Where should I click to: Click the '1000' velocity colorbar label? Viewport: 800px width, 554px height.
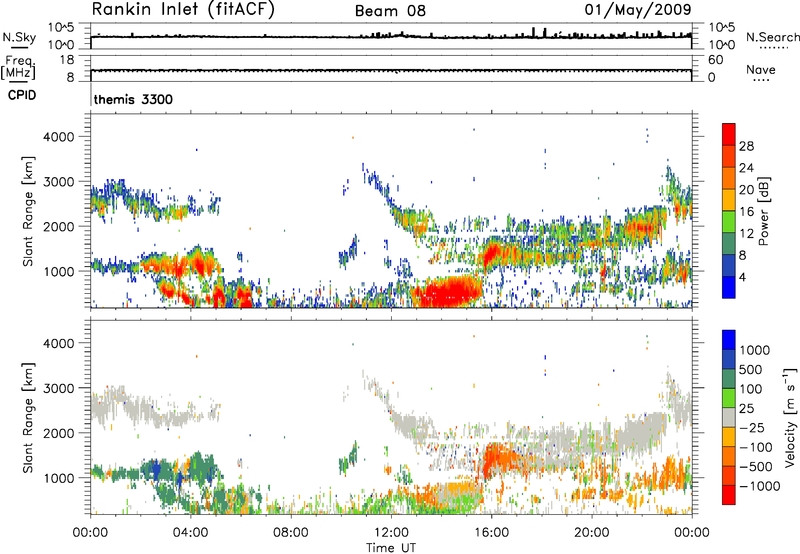(755, 350)
